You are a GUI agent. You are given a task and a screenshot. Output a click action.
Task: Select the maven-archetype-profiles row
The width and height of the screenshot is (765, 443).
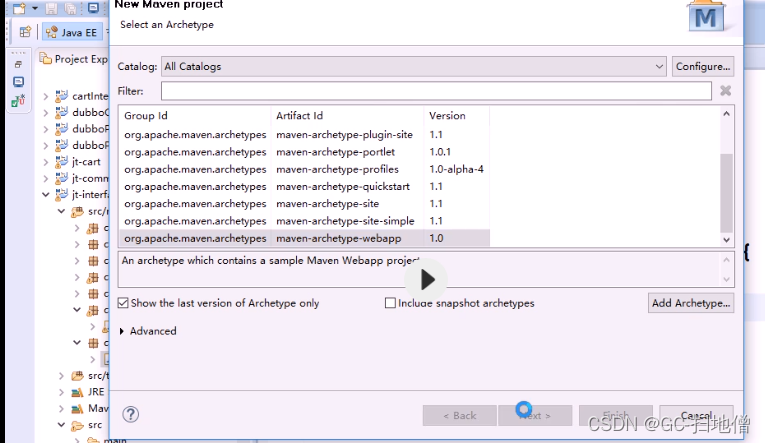304,169
